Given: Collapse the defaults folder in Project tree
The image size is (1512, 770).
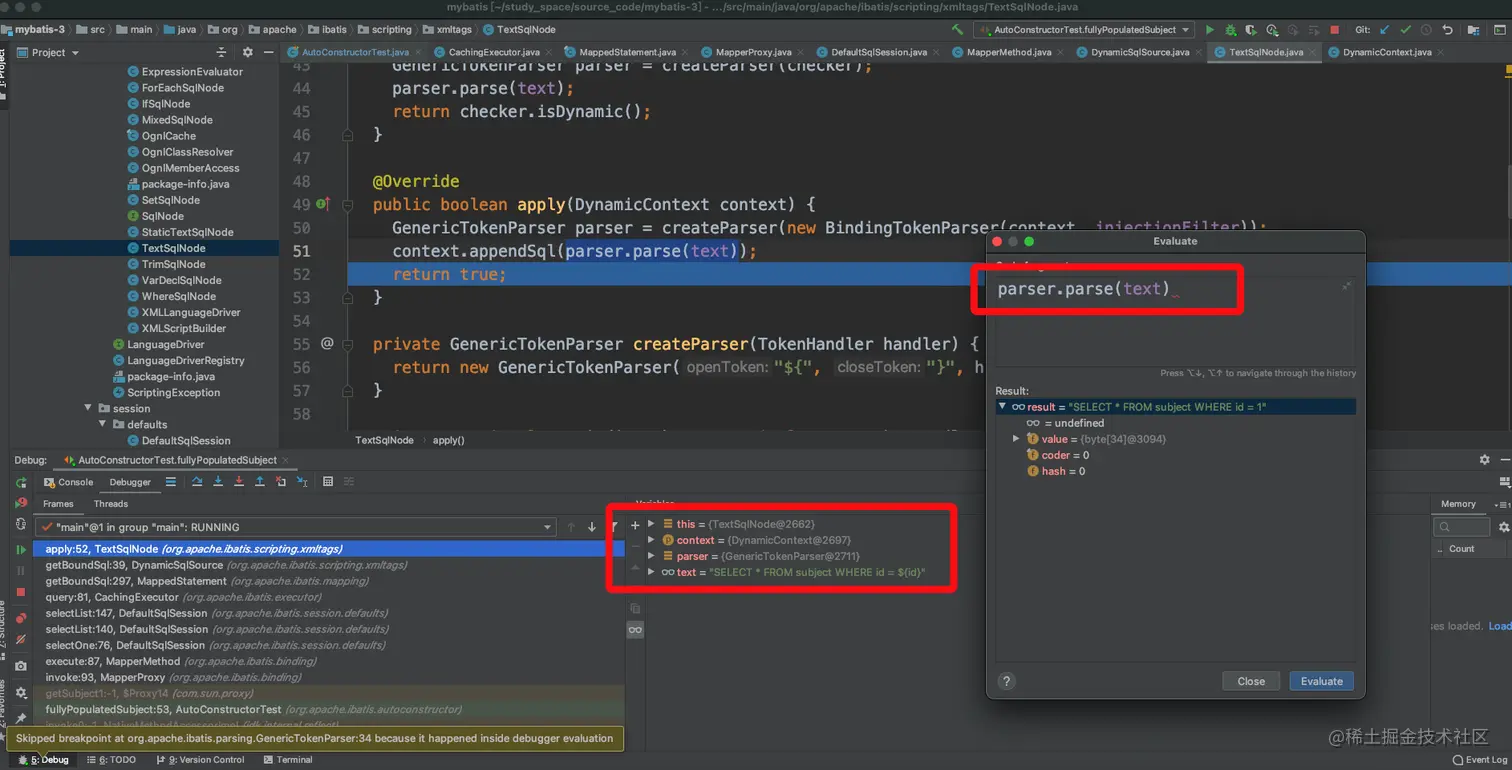Looking at the screenshot, I should [103, 424].
